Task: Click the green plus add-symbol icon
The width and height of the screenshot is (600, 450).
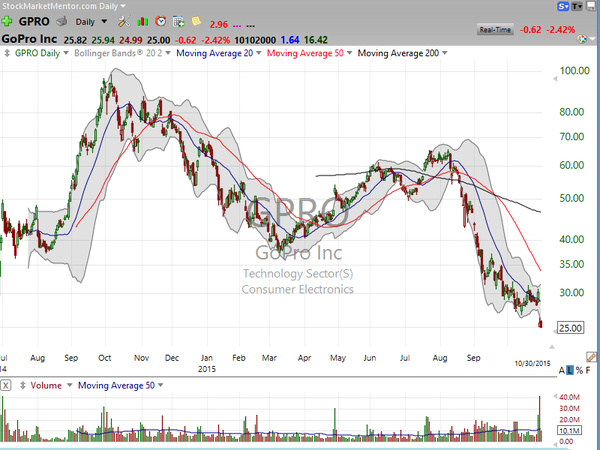Action: tap(7, 21)
